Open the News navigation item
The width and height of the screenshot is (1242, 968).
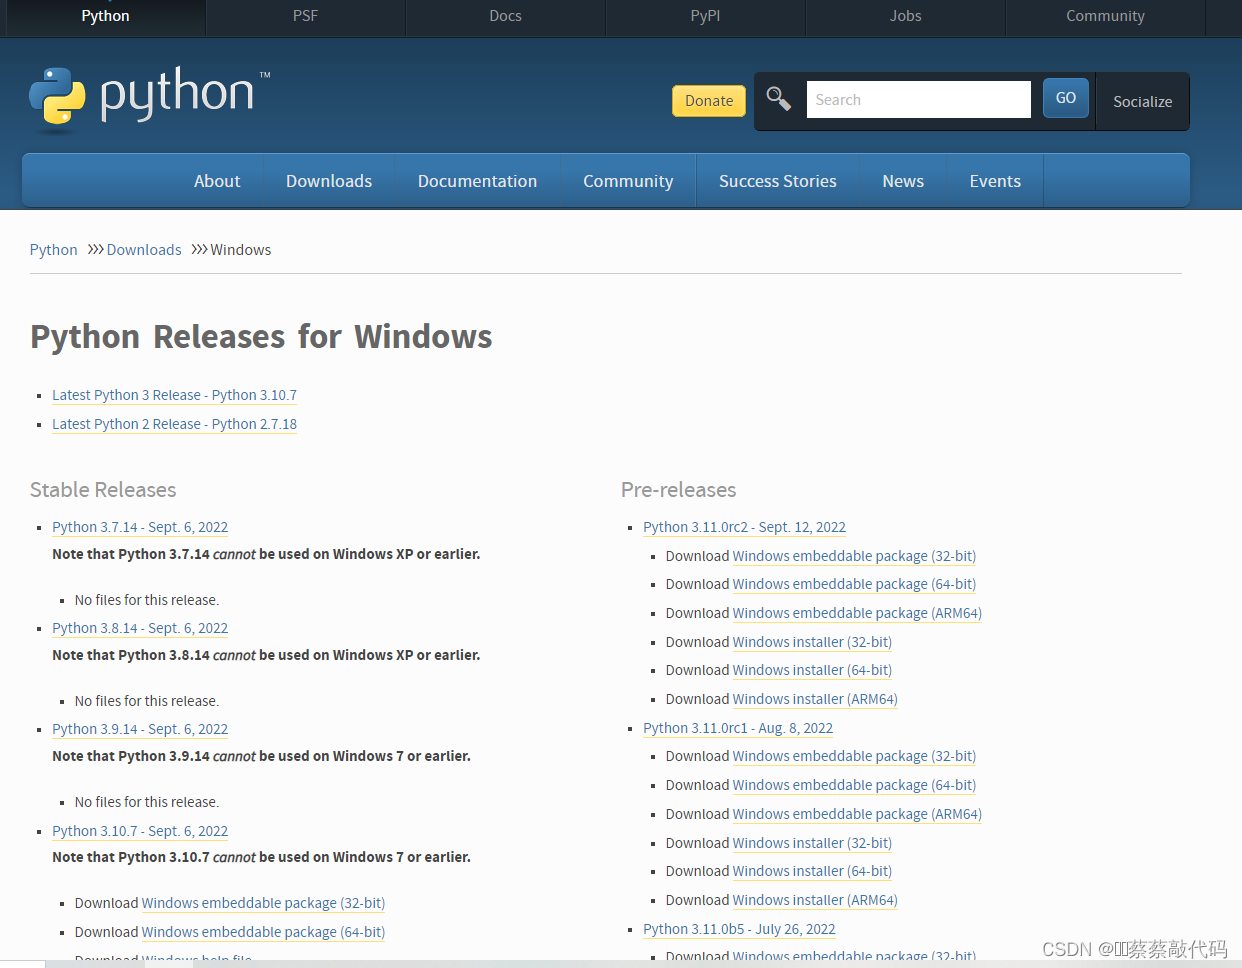[903, 181]
